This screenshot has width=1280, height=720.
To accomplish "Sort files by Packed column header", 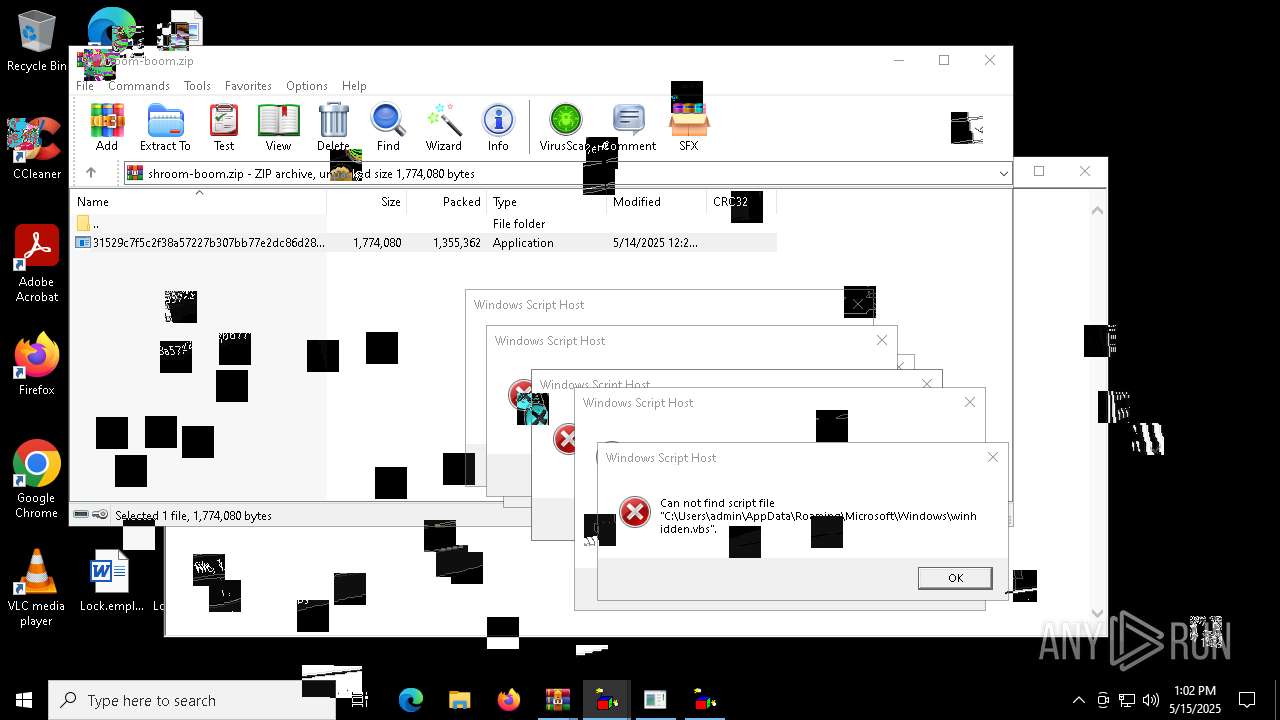I will [x=447, y=202].
